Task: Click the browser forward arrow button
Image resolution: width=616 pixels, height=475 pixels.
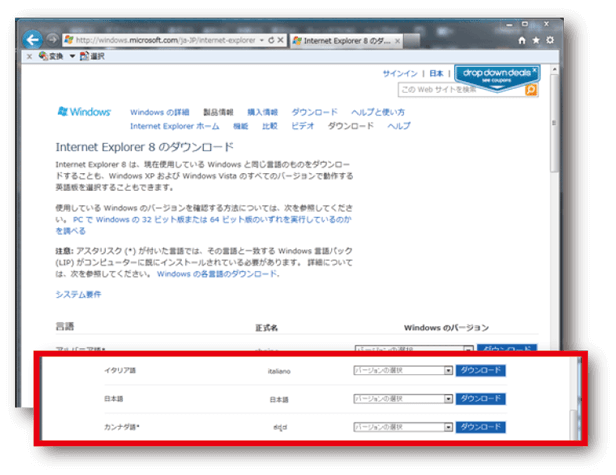Action: coord(51,40)
